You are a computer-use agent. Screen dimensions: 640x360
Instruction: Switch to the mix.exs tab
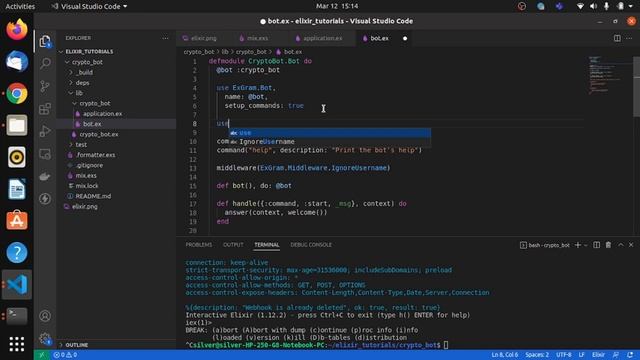(x=257, y=38)
